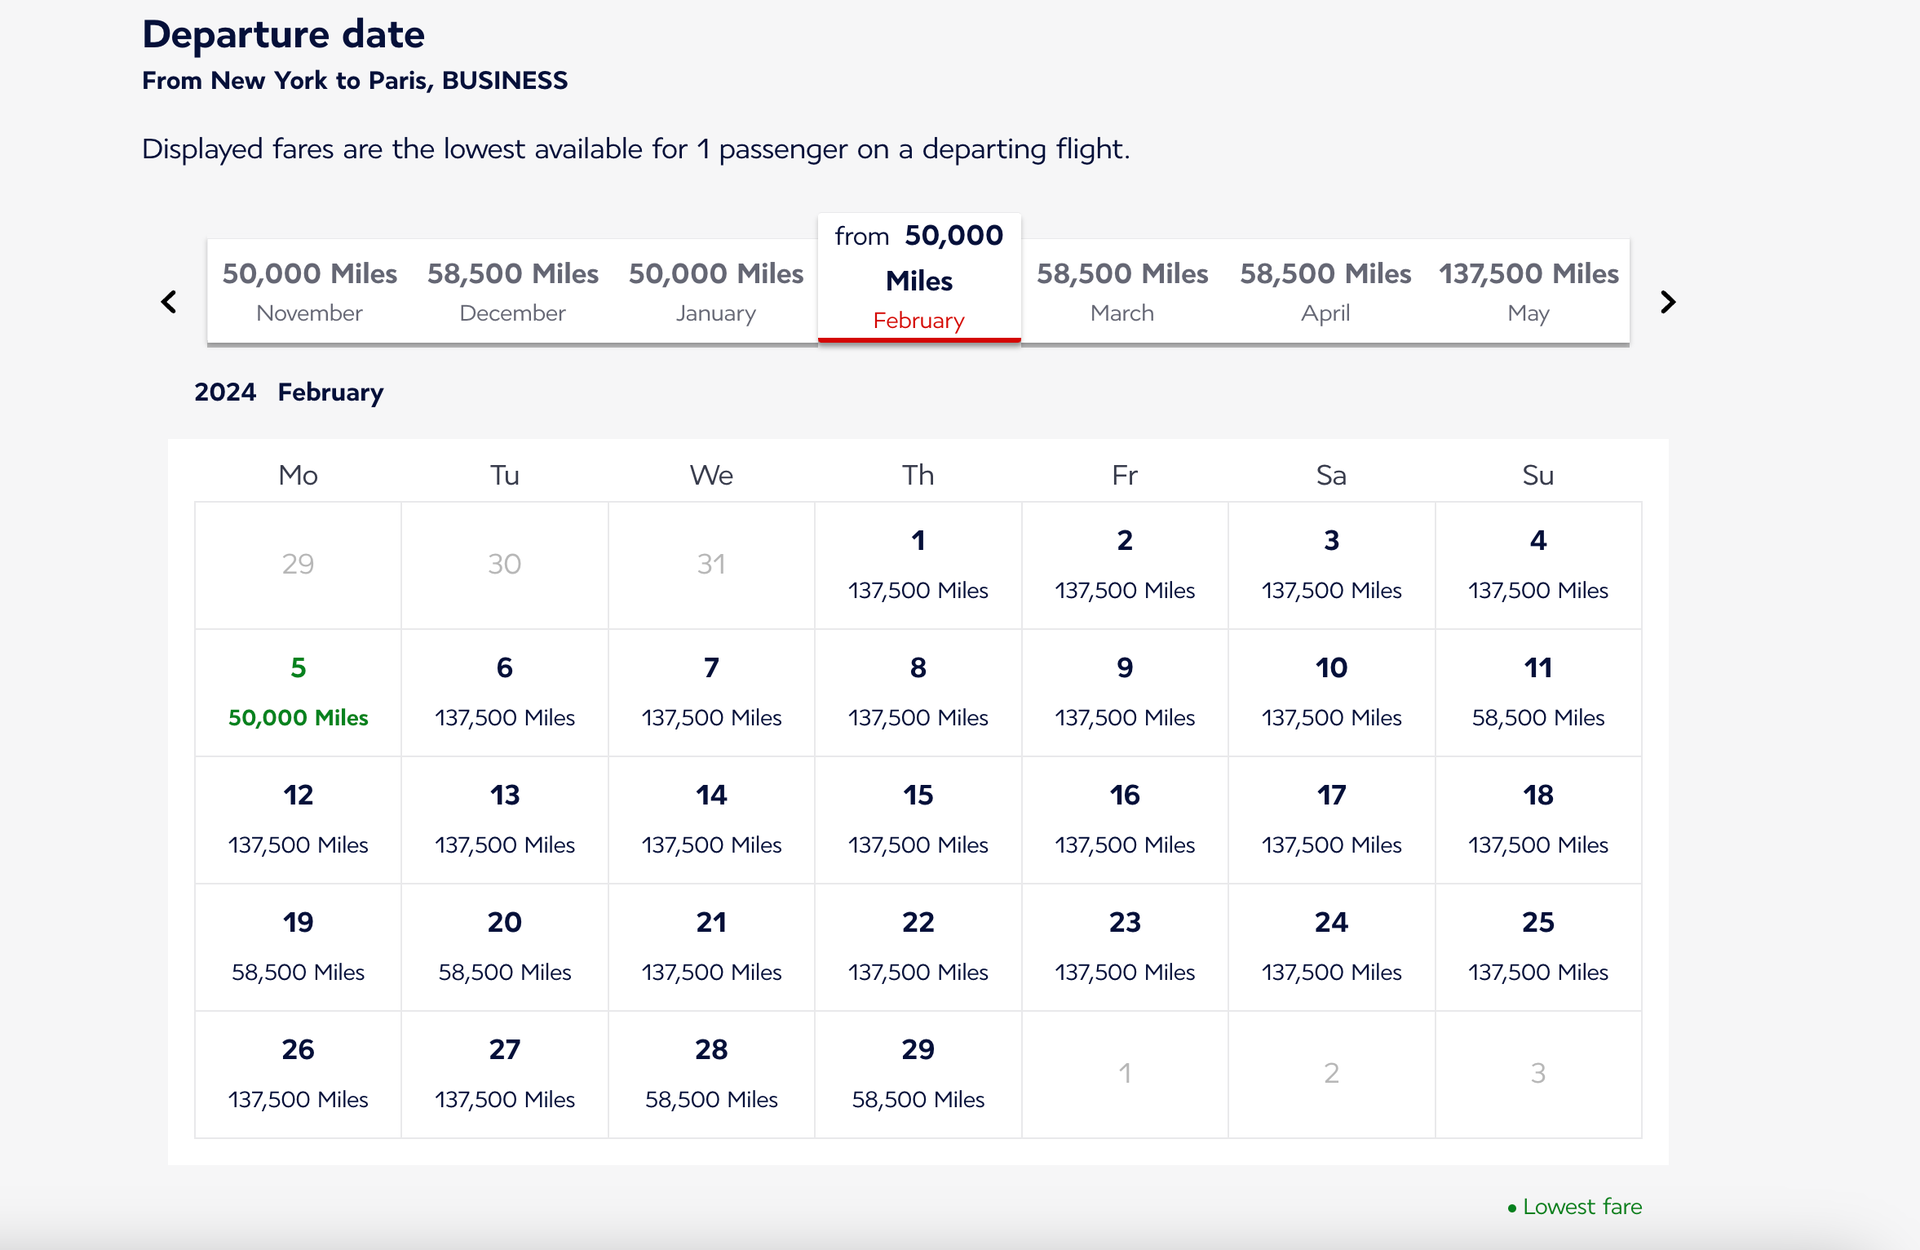This screenshot has width=1920, height=1250.
Task: Click the right arrow to view later months
Action: (x=1667, y=301)
